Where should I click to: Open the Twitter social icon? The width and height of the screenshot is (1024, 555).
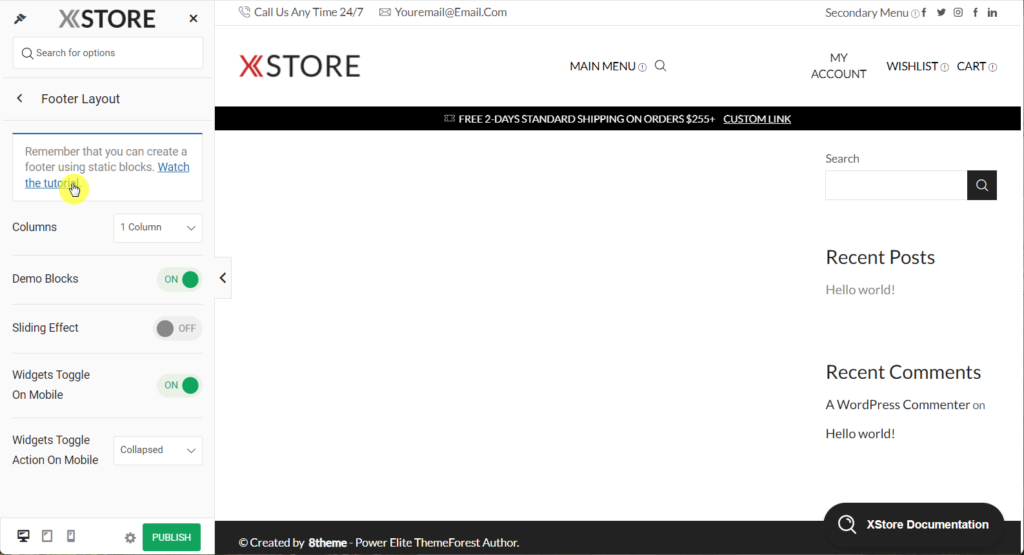point(941,12)
